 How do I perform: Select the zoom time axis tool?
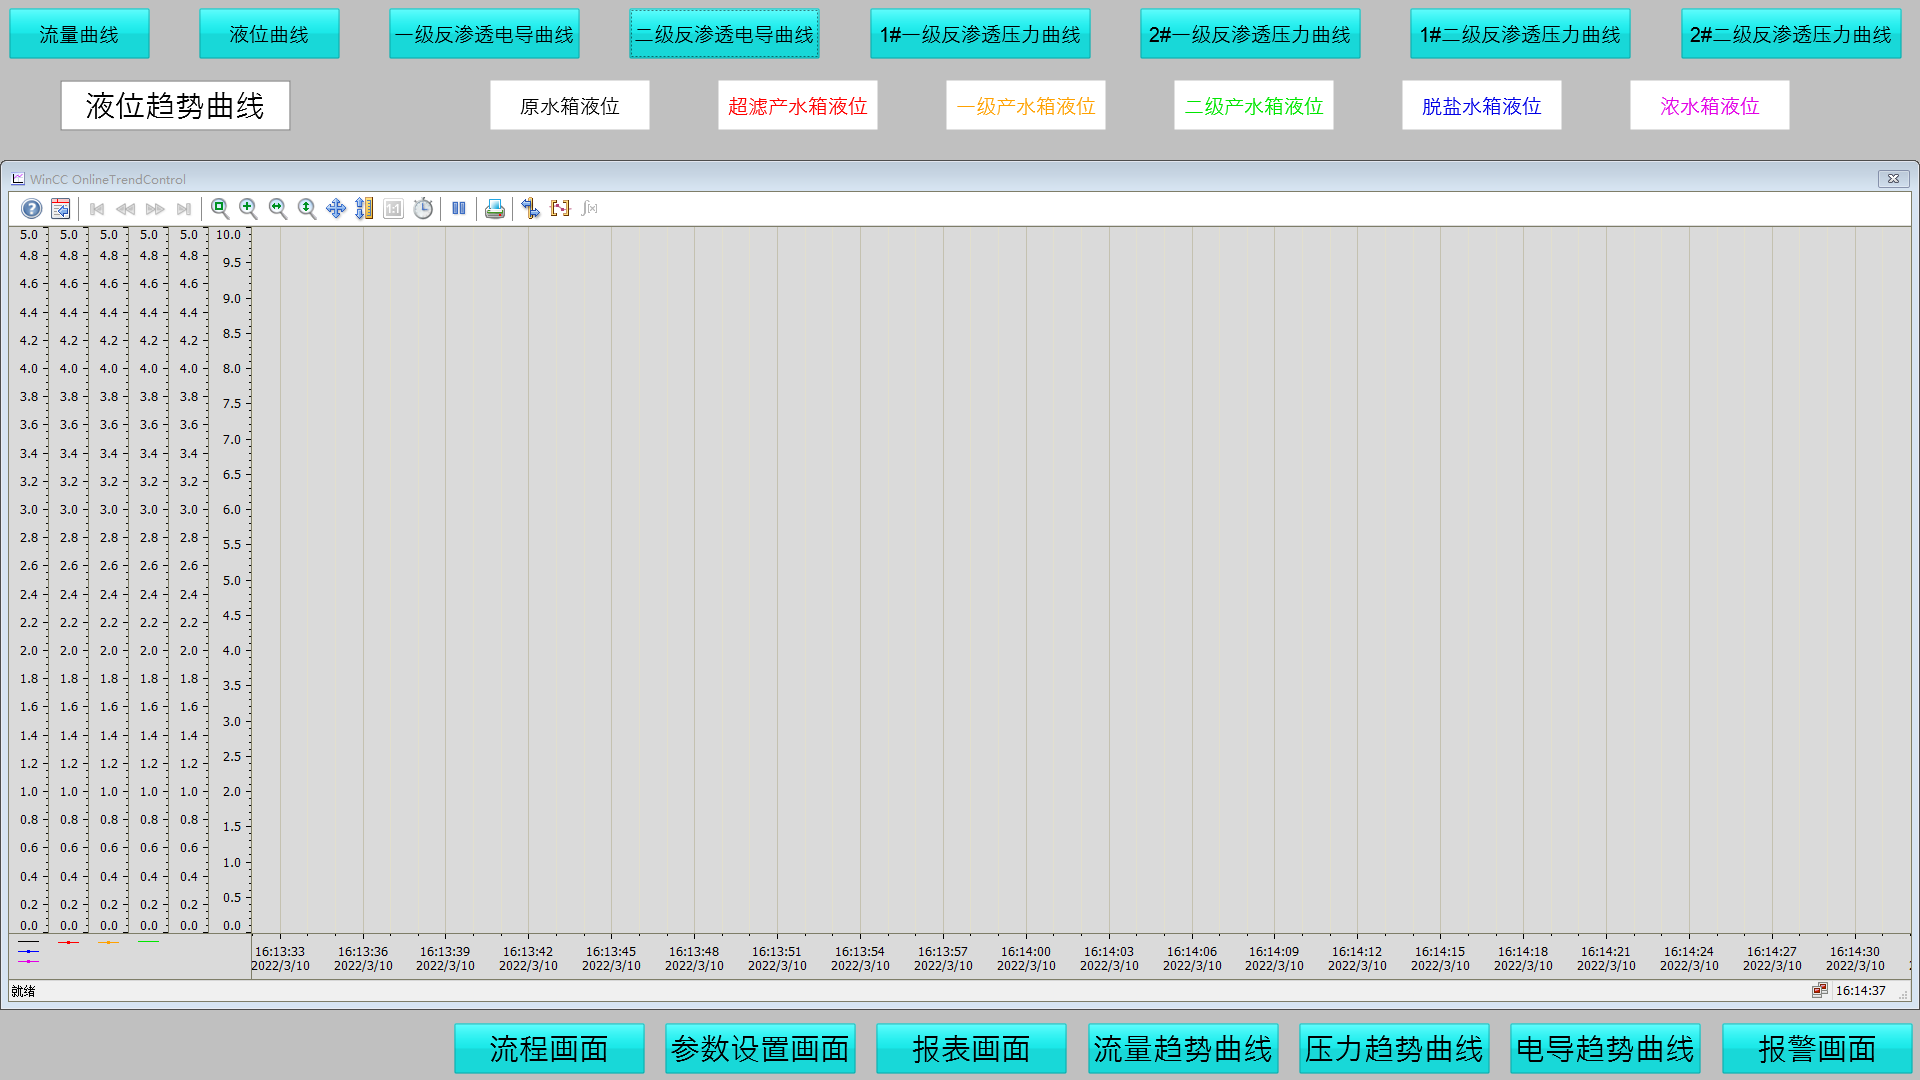coord(278,209)
